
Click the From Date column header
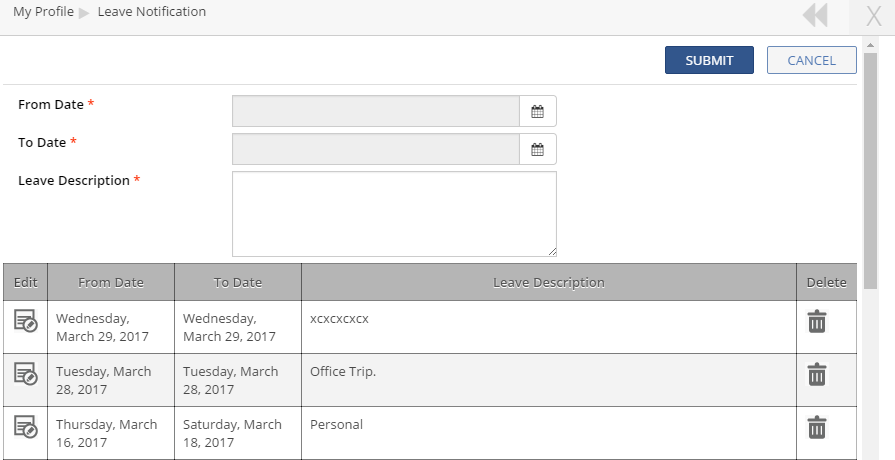click(x=111, y=282)
